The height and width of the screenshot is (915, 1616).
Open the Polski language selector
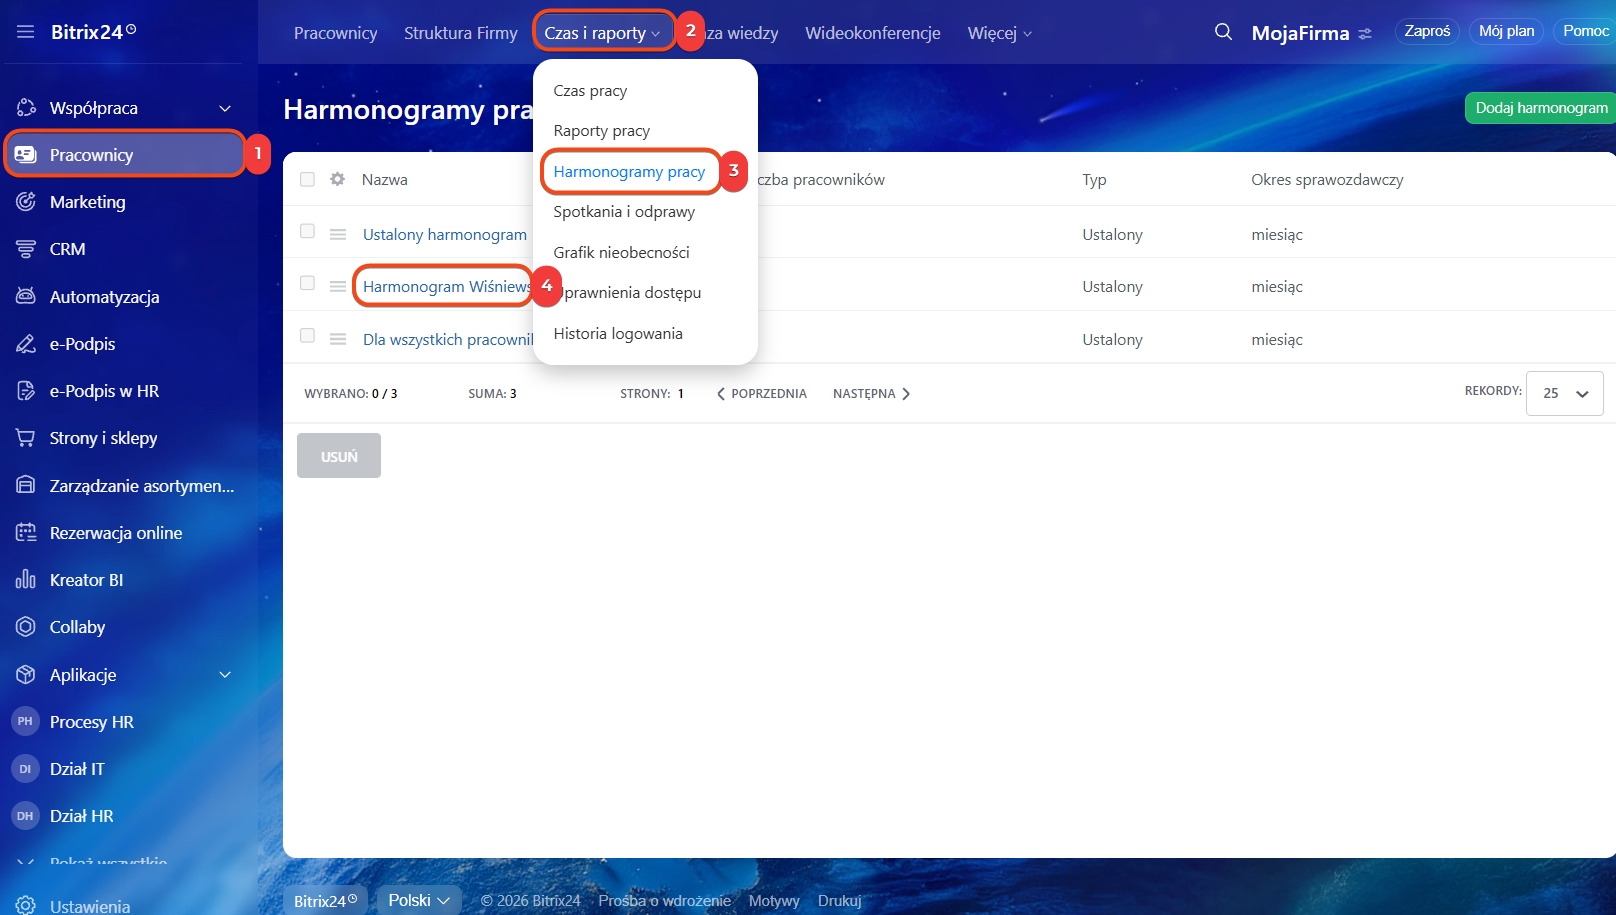pyautogui.click(x=419, y=900)
